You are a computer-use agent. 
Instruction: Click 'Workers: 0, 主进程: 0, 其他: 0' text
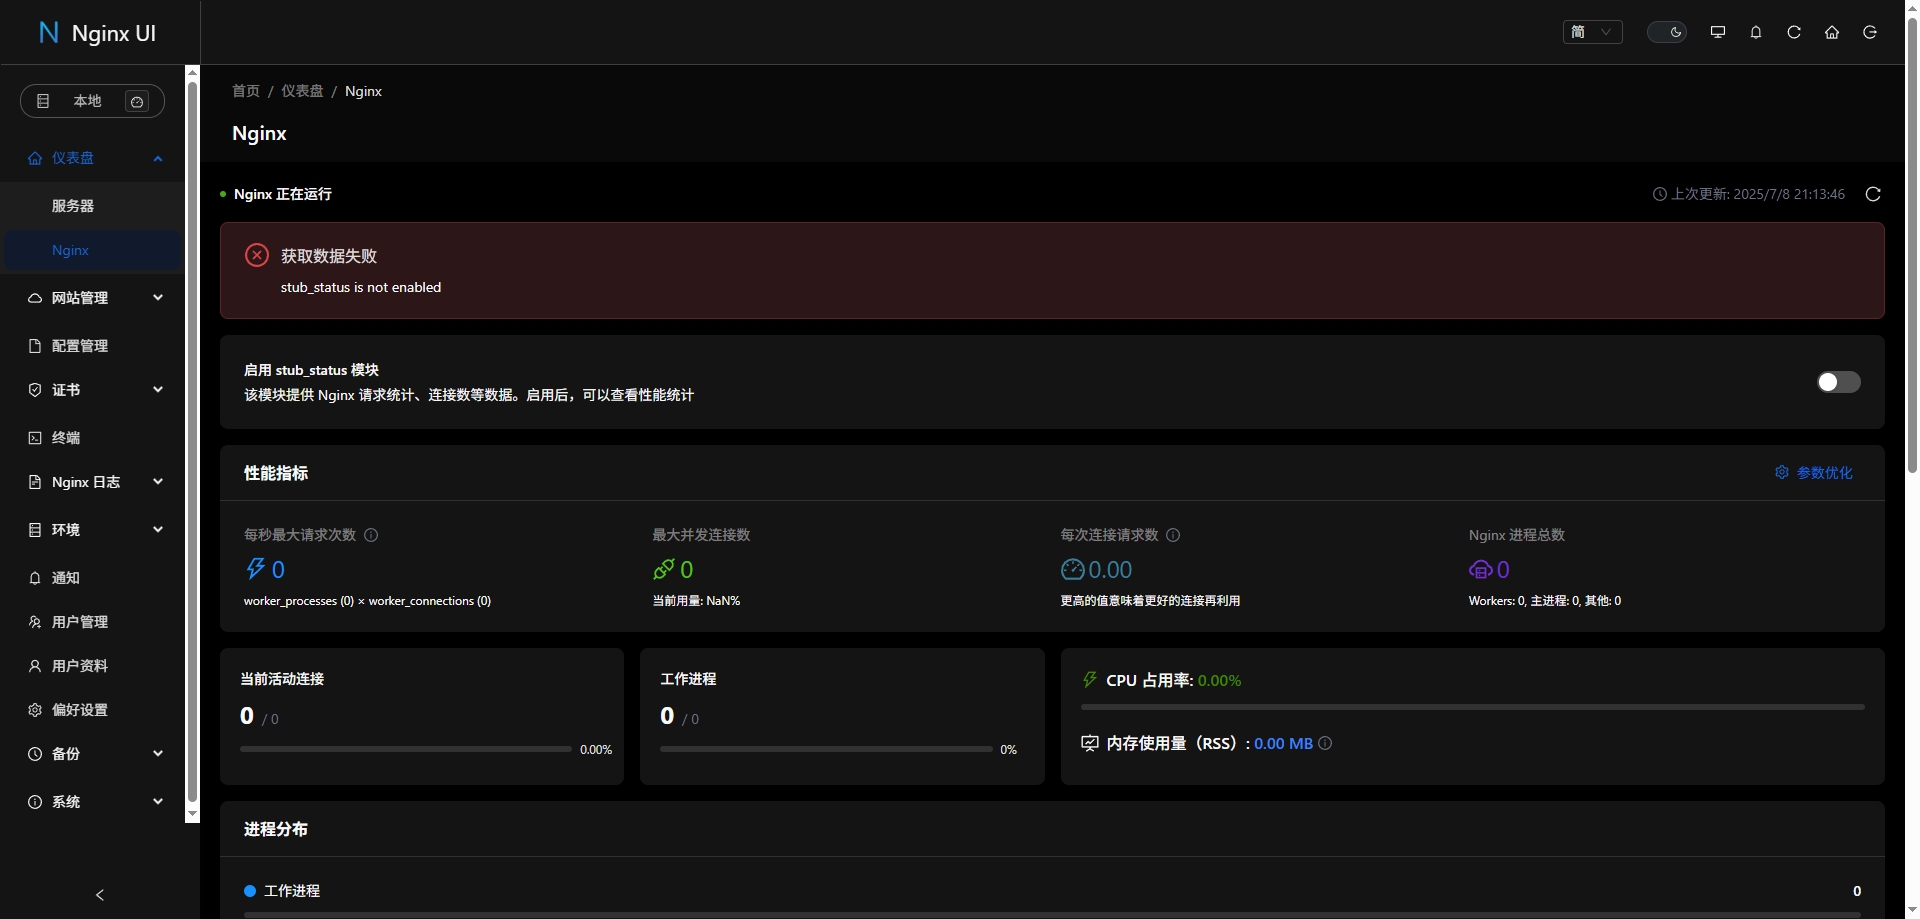[x=1545, y=601]
